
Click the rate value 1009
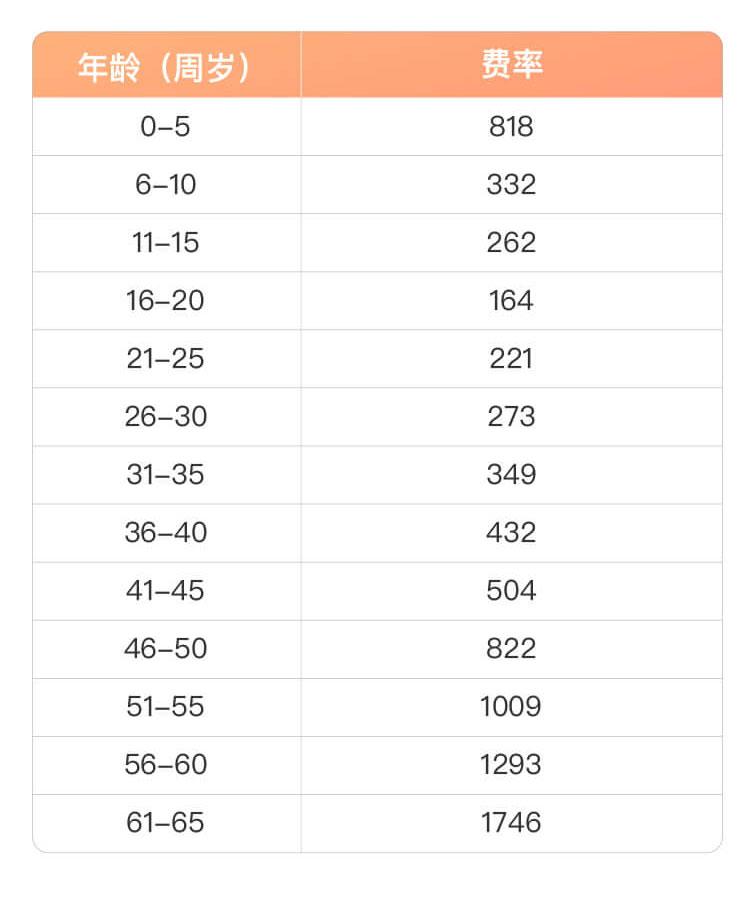(511, 707)
